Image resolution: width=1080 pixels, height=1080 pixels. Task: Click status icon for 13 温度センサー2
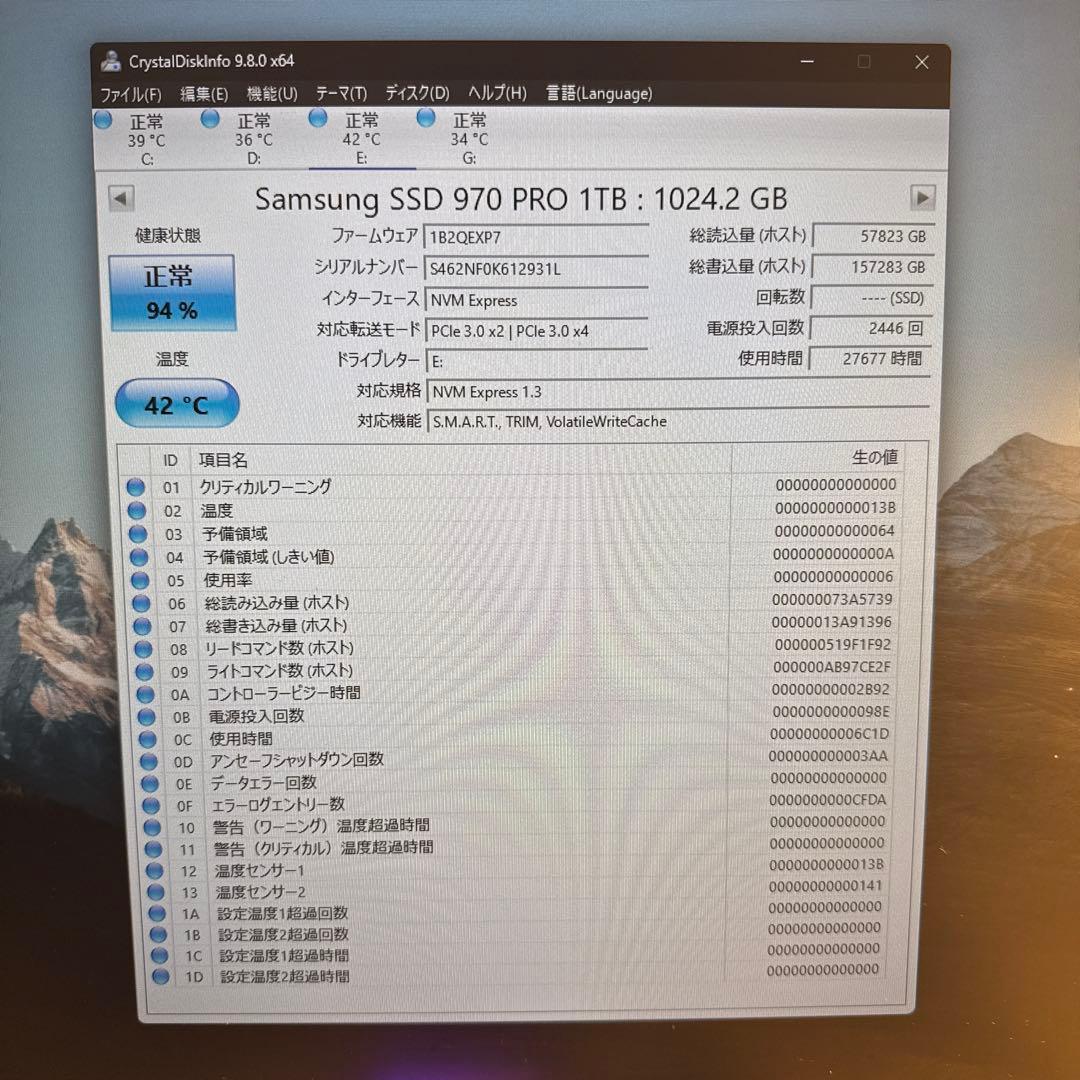click(x=156, y=893)
